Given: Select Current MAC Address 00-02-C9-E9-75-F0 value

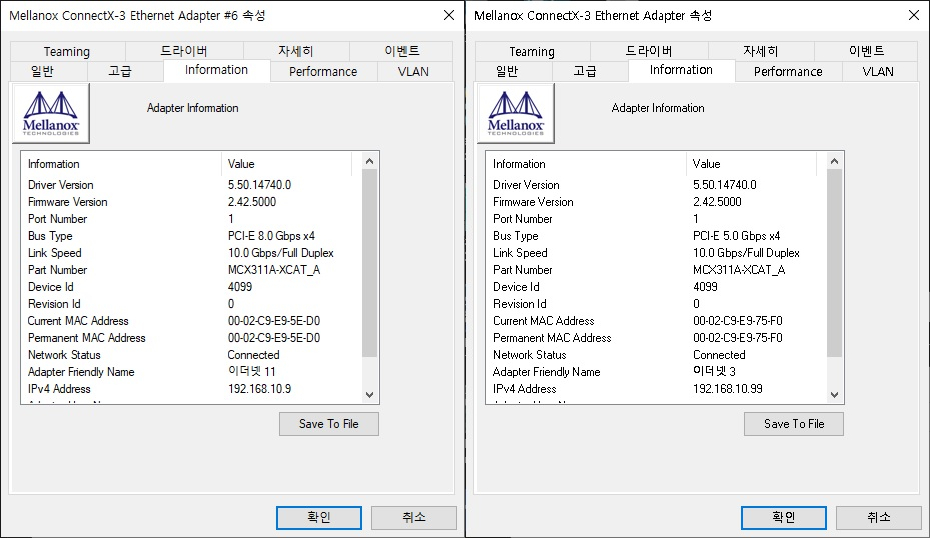Looking at the screenshot, I should coord(738,321).
